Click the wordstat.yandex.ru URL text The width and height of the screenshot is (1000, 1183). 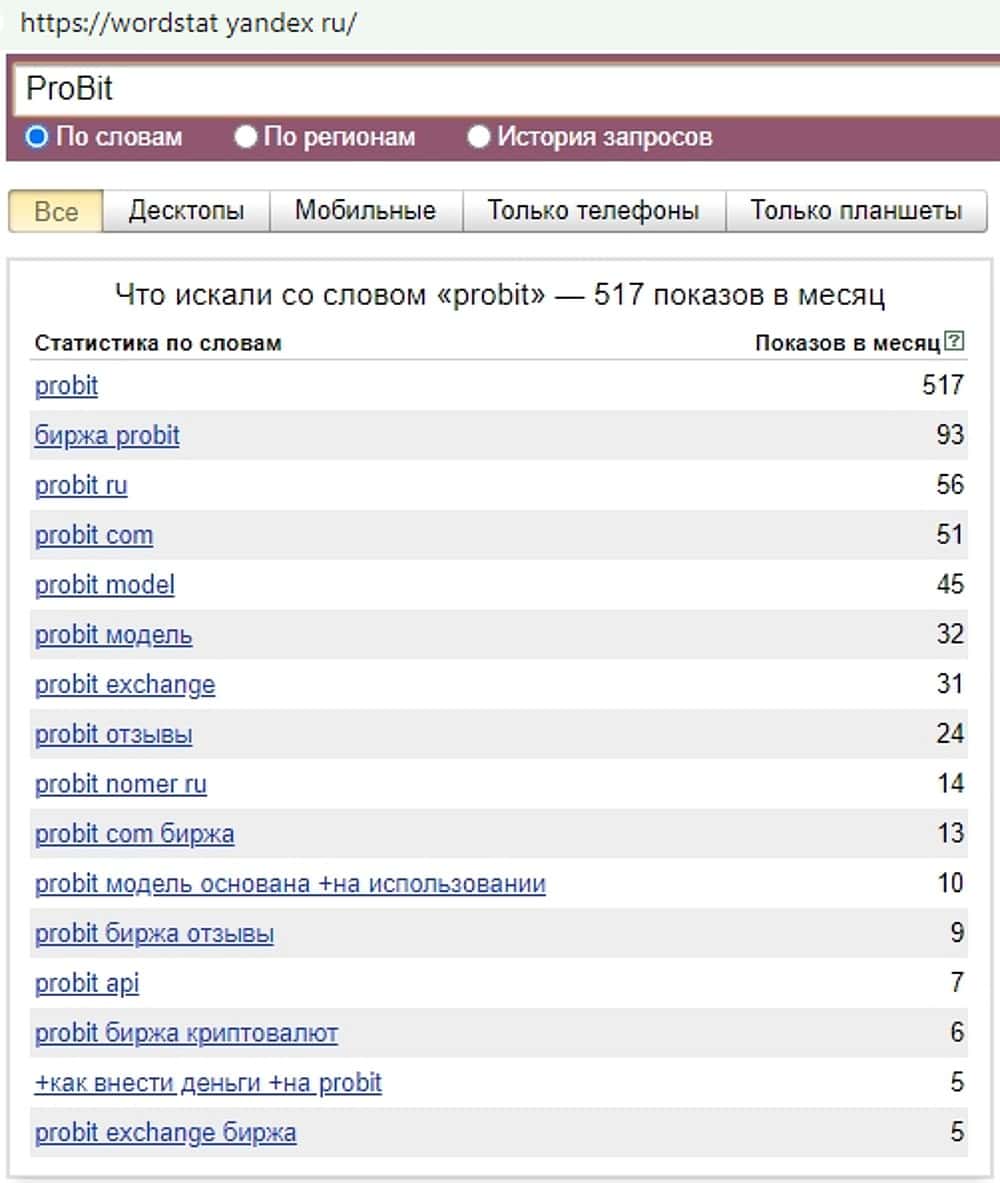pyautogui.click(x=188, y=23)
